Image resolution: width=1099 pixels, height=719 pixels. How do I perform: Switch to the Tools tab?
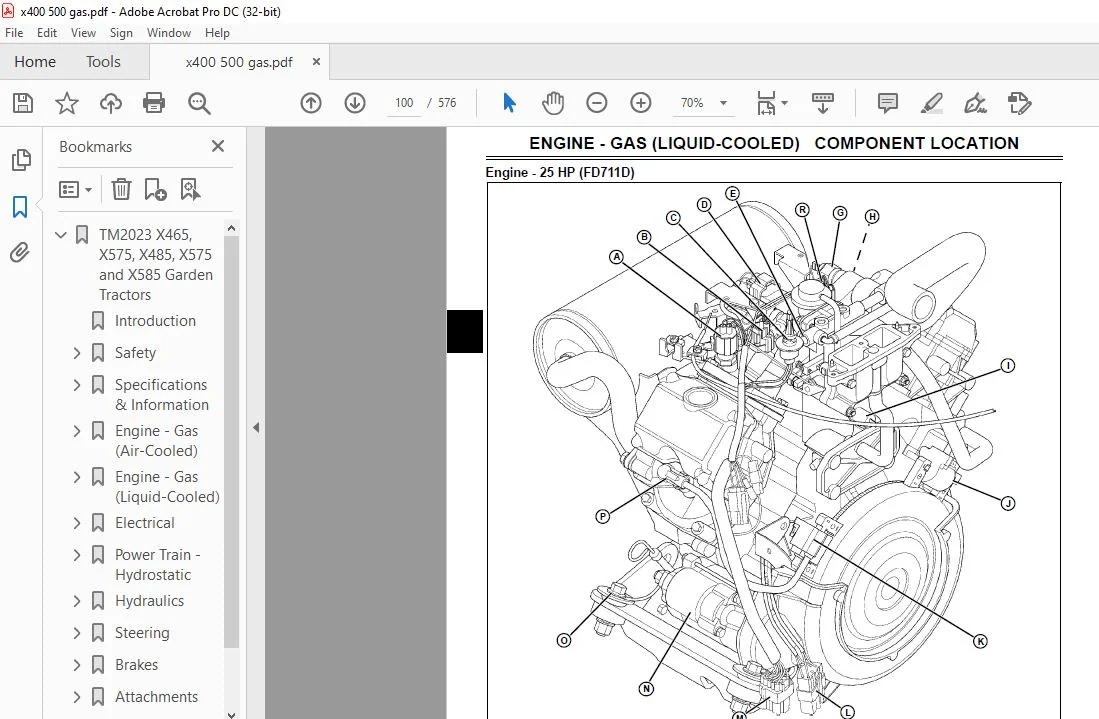pos(103,62)
